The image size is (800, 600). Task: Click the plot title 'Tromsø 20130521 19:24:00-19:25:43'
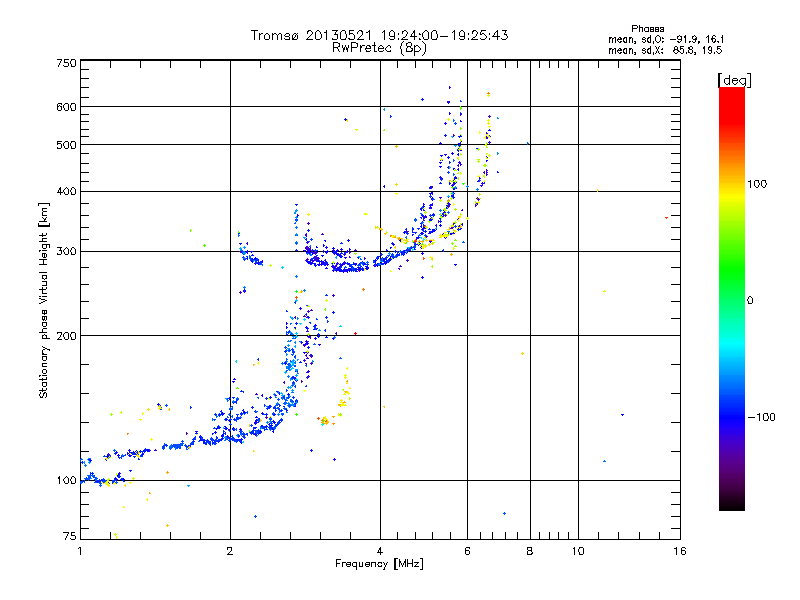click(x=379, y=35)
